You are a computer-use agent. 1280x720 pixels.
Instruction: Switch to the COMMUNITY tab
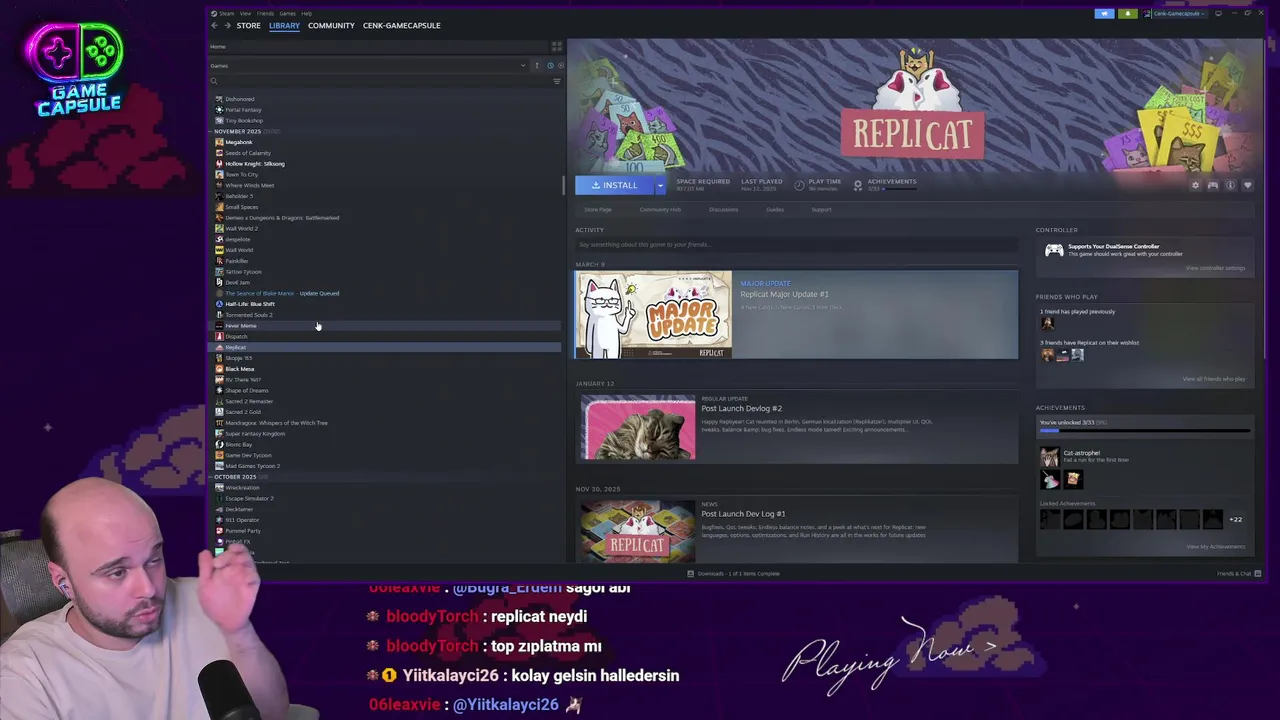331,25
